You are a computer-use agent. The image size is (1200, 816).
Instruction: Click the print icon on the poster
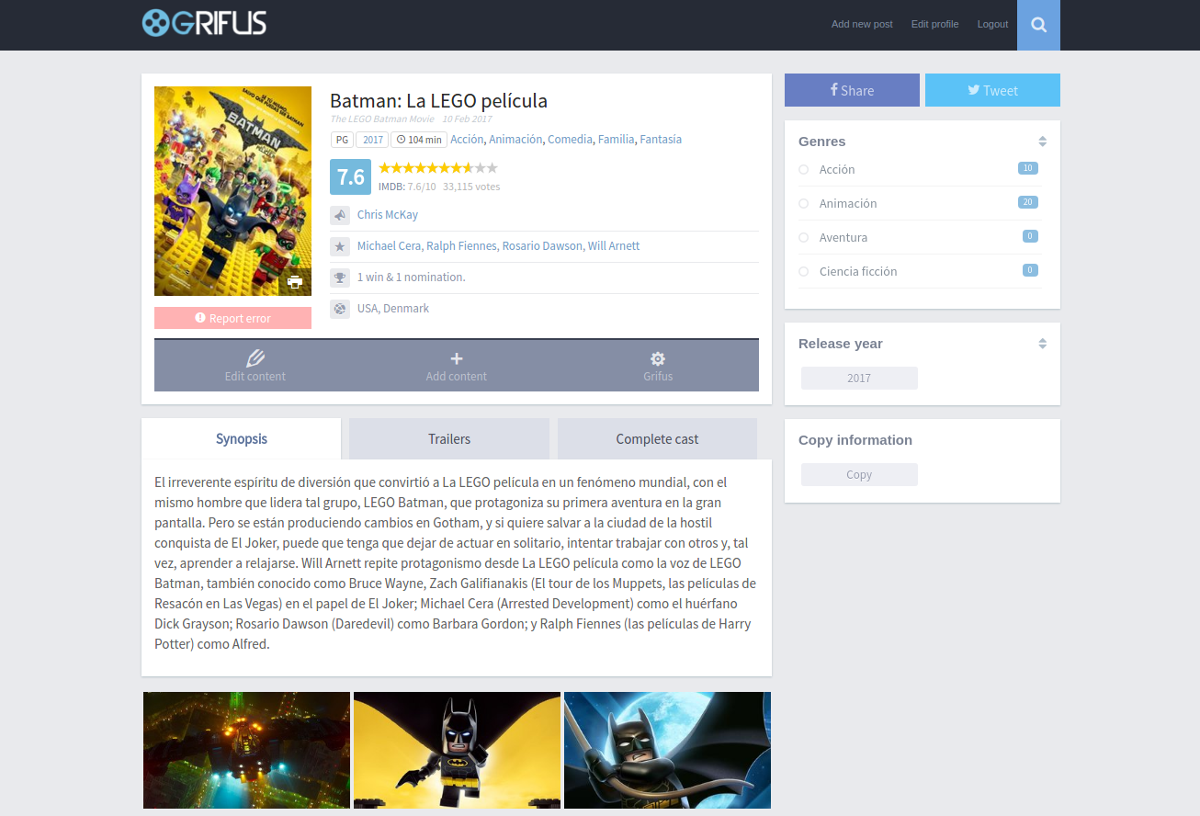[x=295, y=282]
